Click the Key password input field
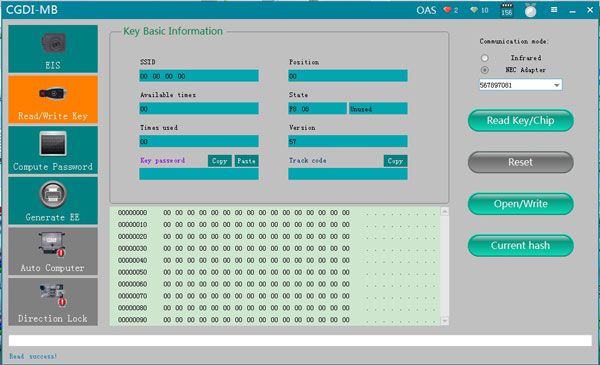The image size is (600, 365). coord(199,174)
